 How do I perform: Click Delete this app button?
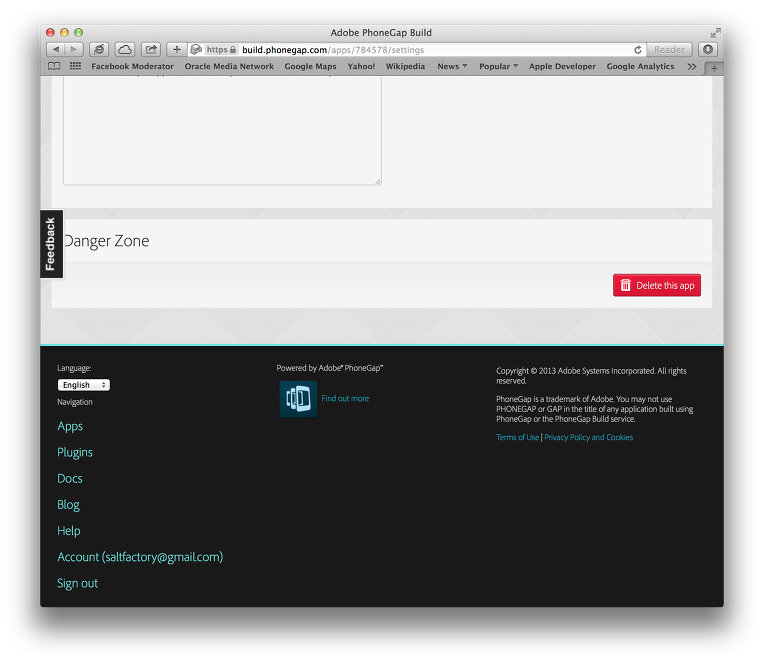[657, 285]
